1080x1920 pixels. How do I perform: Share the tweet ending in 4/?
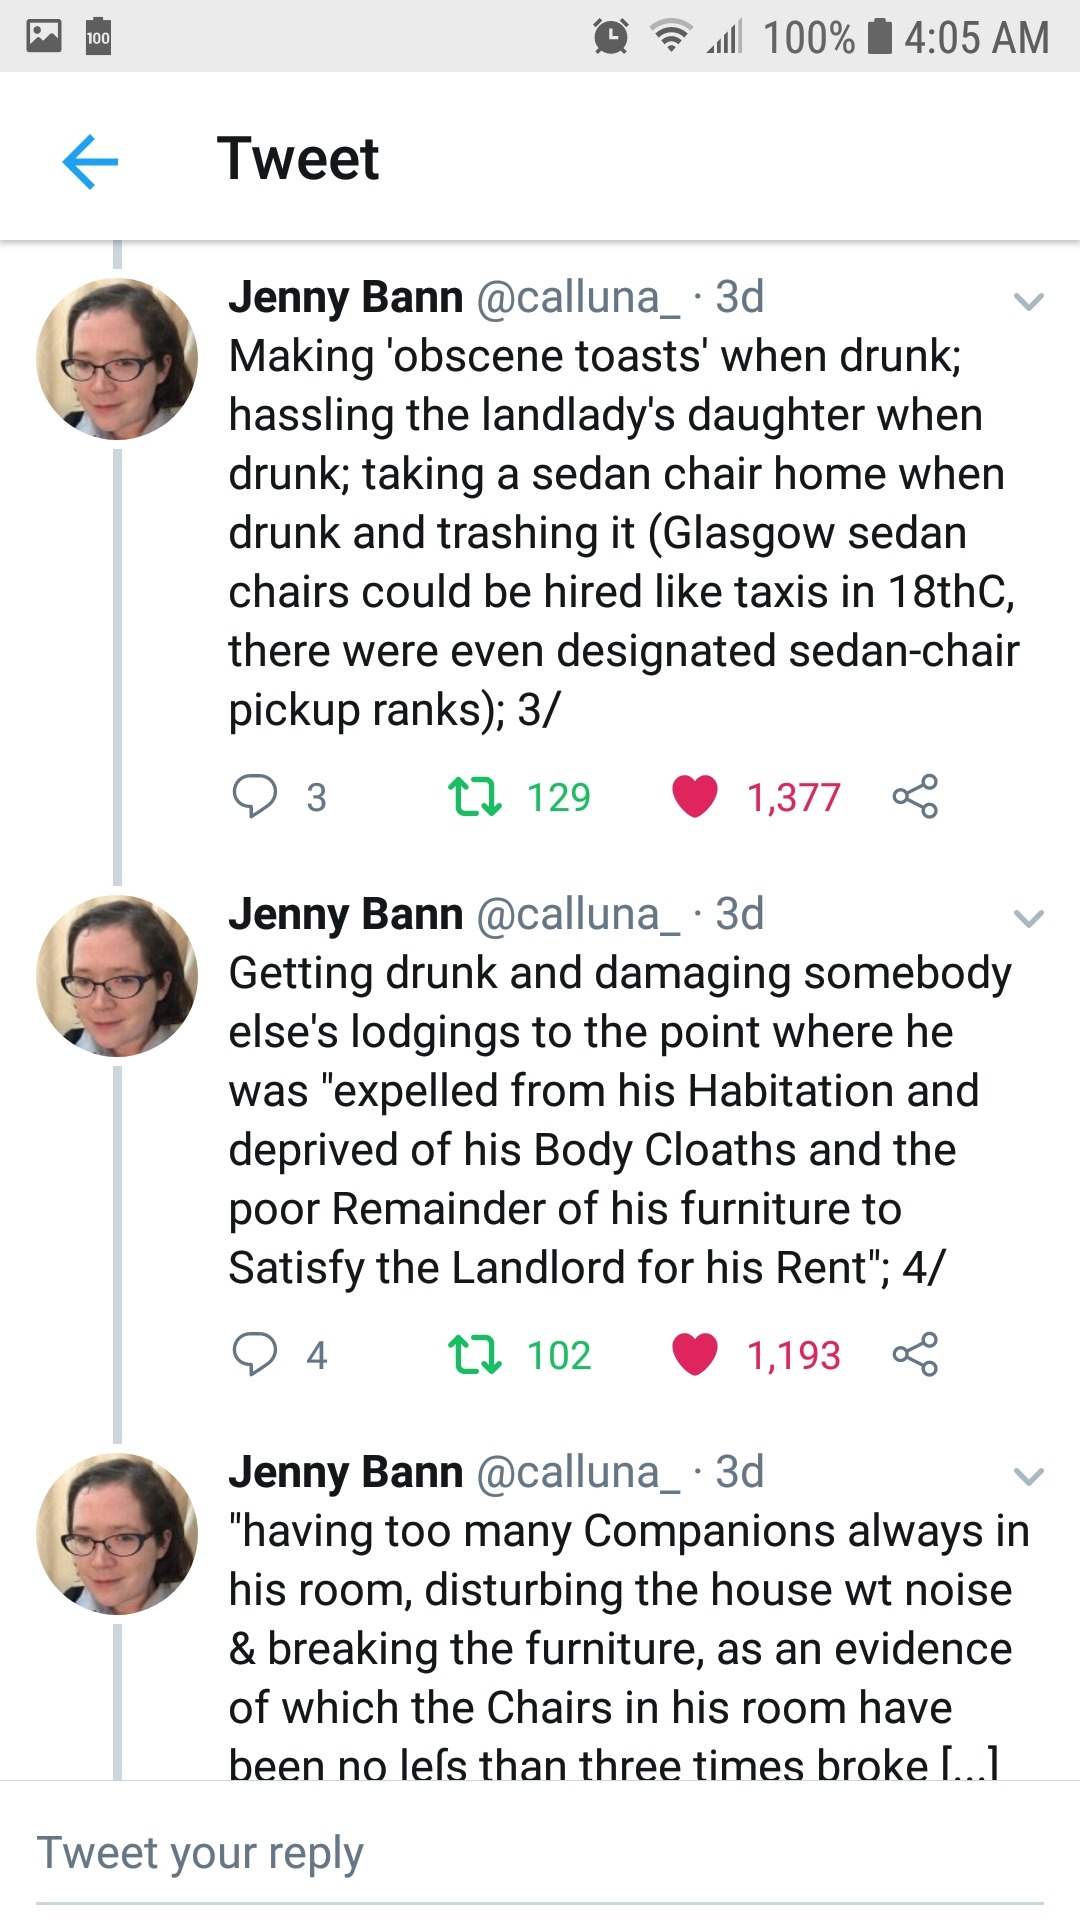pyautogui.click(x=915, y=1355)
